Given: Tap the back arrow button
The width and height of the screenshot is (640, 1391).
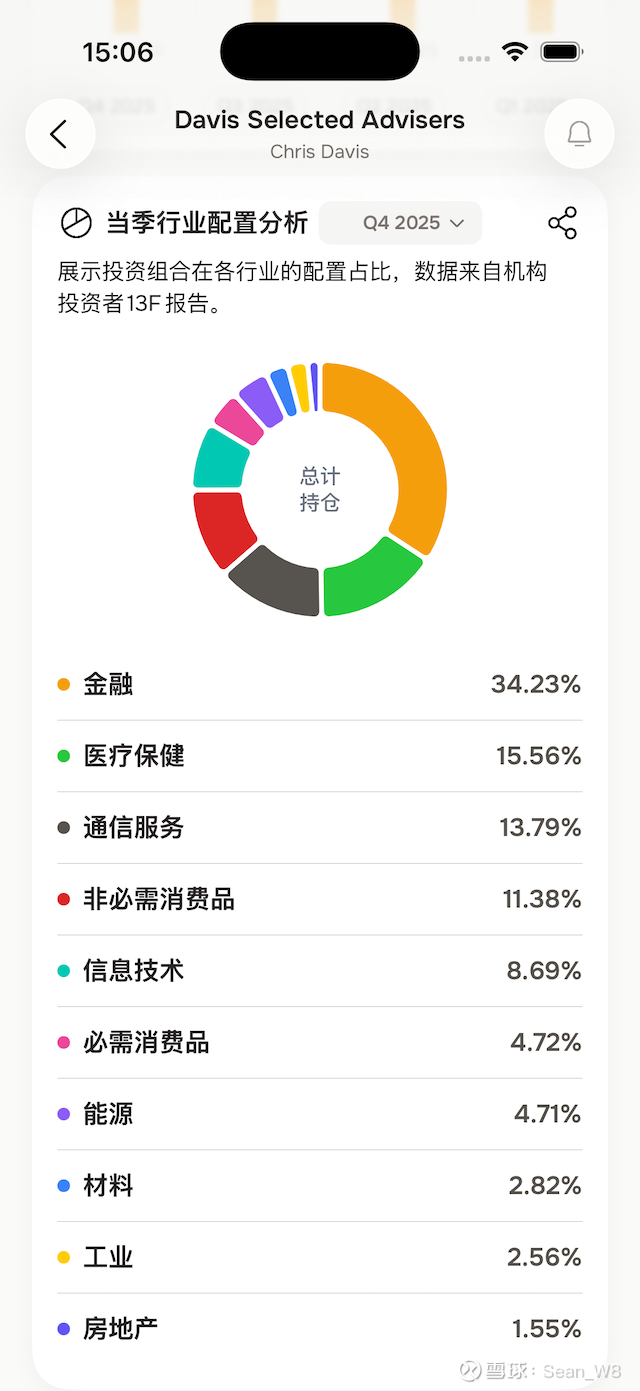Looking at the screenshot, I should 60,134.
